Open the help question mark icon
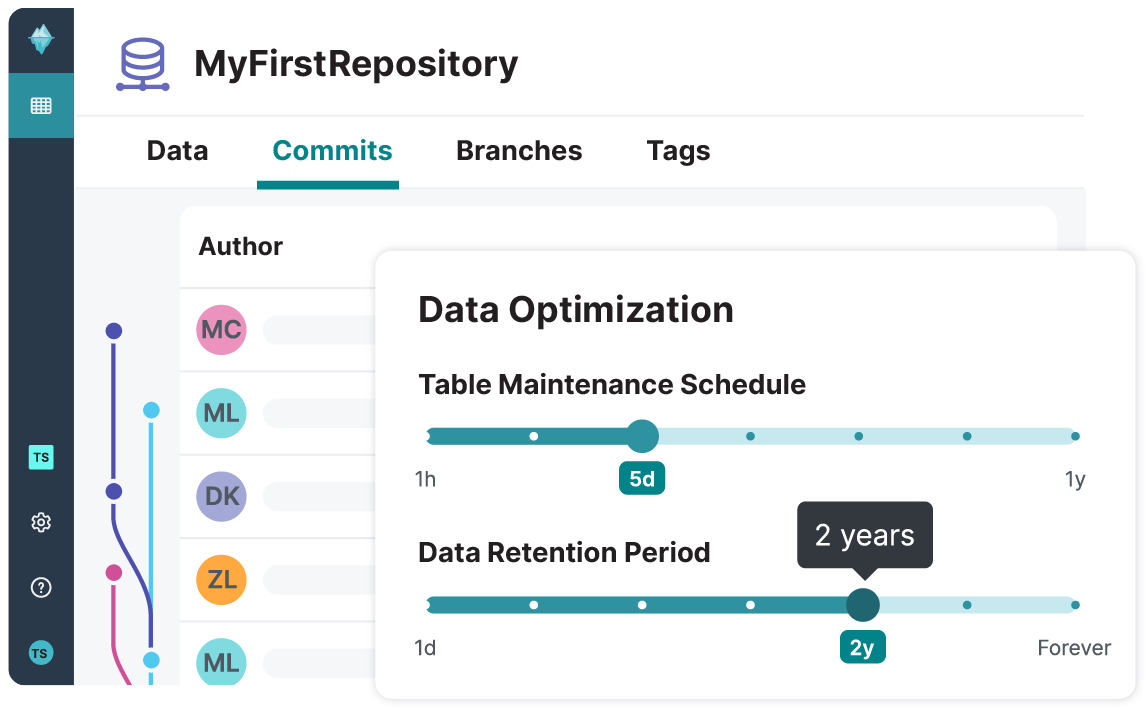Viewport: 1146px width, 709px height. (x=41, y=587)
